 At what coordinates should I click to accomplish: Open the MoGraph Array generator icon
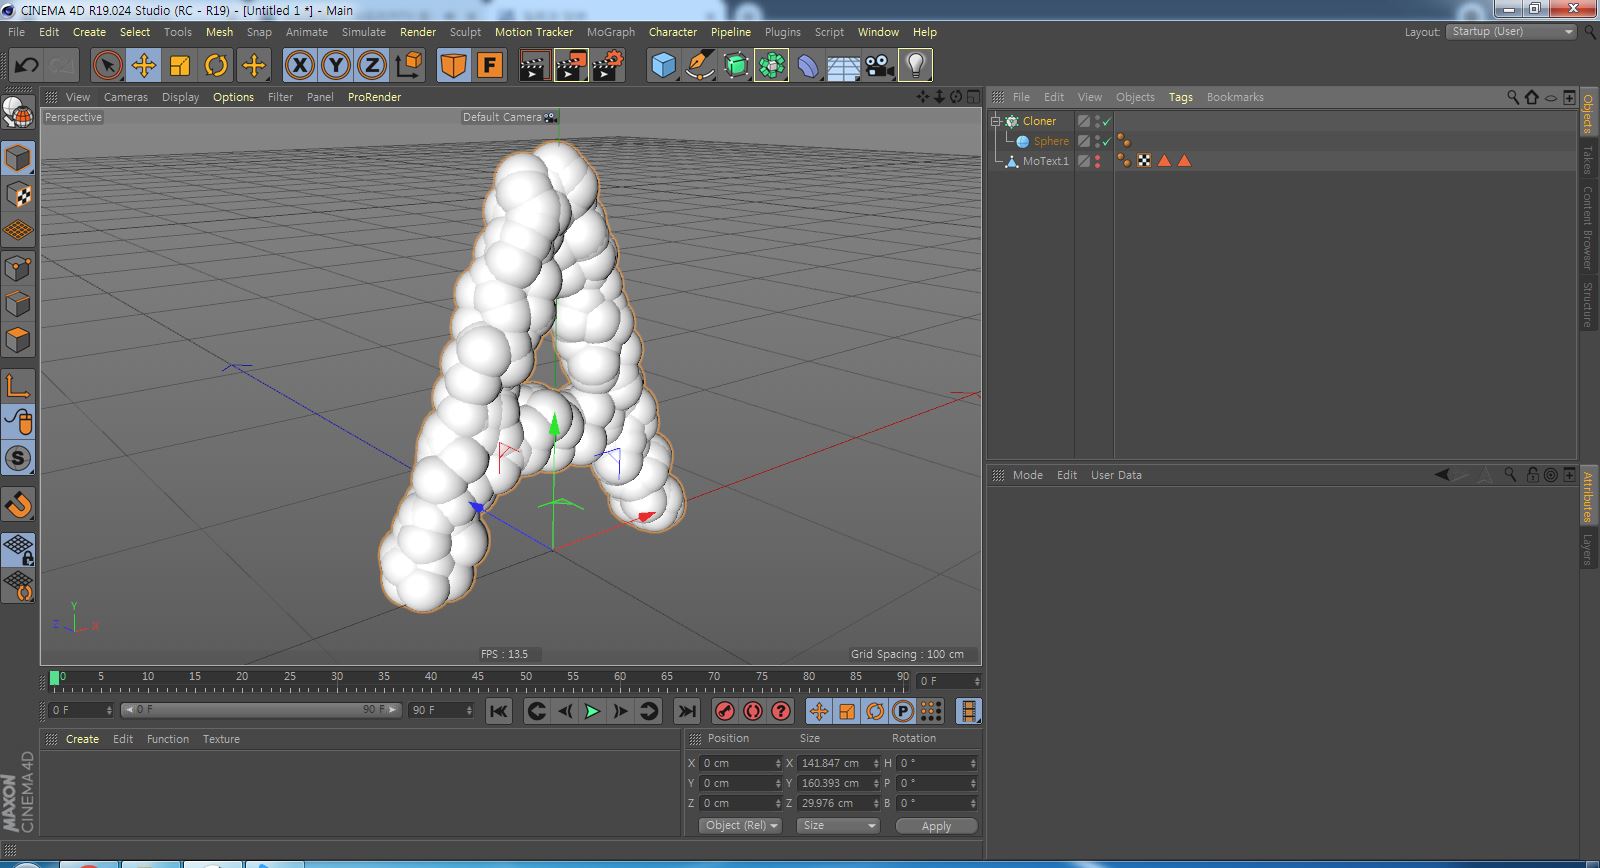(x=772, y=66)
